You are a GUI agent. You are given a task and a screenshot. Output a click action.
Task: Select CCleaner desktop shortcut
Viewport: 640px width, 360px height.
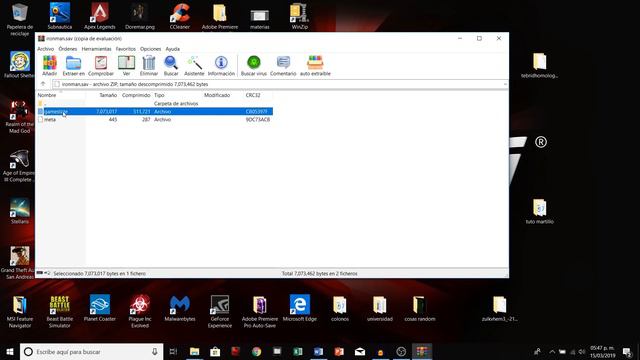coord(180,16)
